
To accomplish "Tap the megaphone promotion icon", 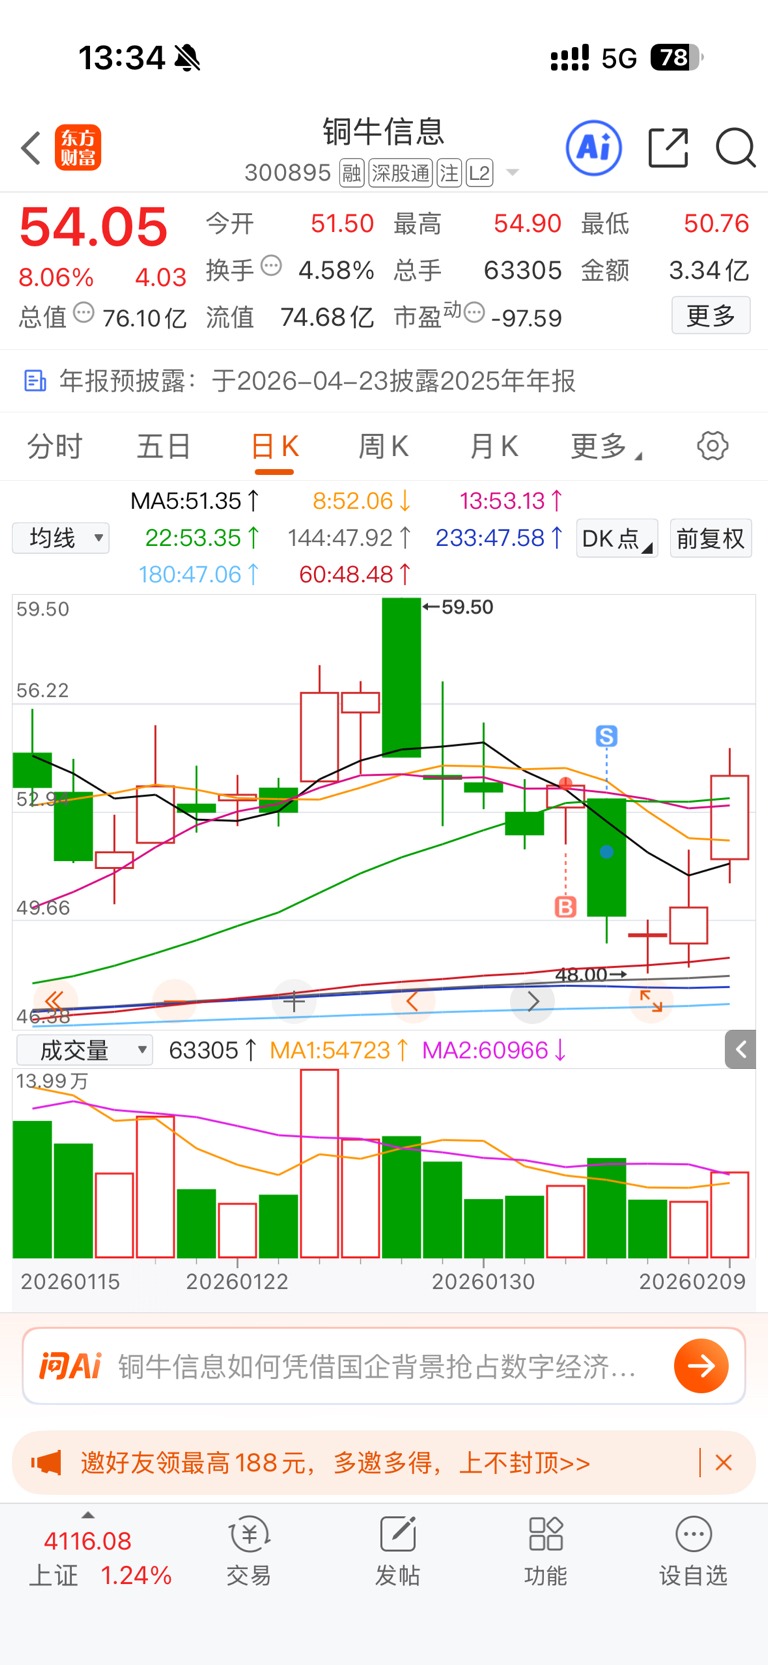I will pyautogui.click(x=46, y=1463).
